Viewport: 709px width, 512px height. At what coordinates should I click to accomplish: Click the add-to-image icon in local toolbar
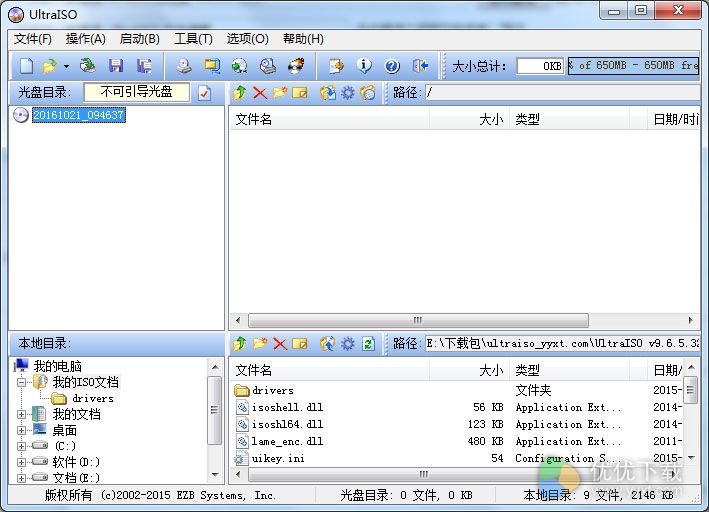[x=328, y=344]
